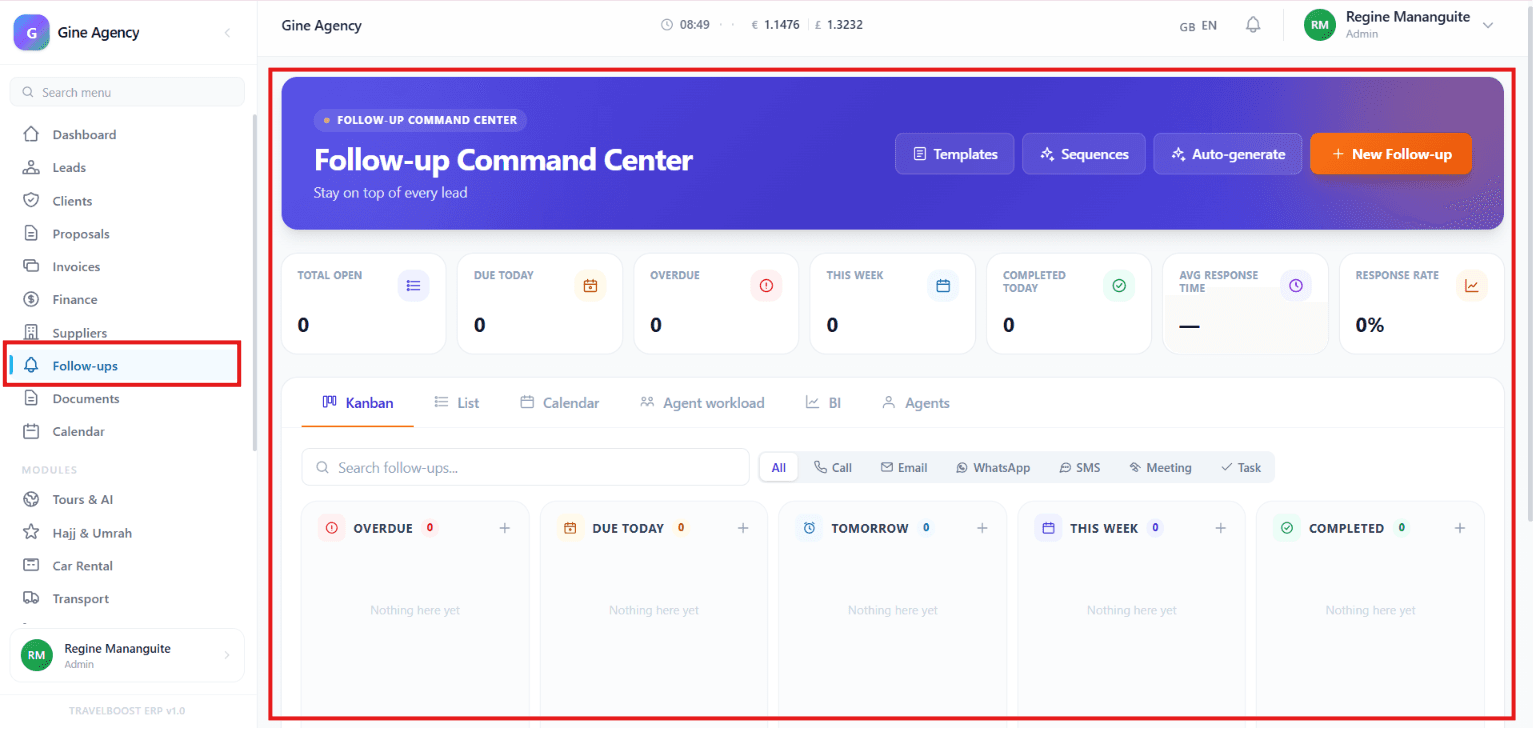Click the Invoices sidebar icon
The image size is (1533, 729).
click(x=31, y=266)
